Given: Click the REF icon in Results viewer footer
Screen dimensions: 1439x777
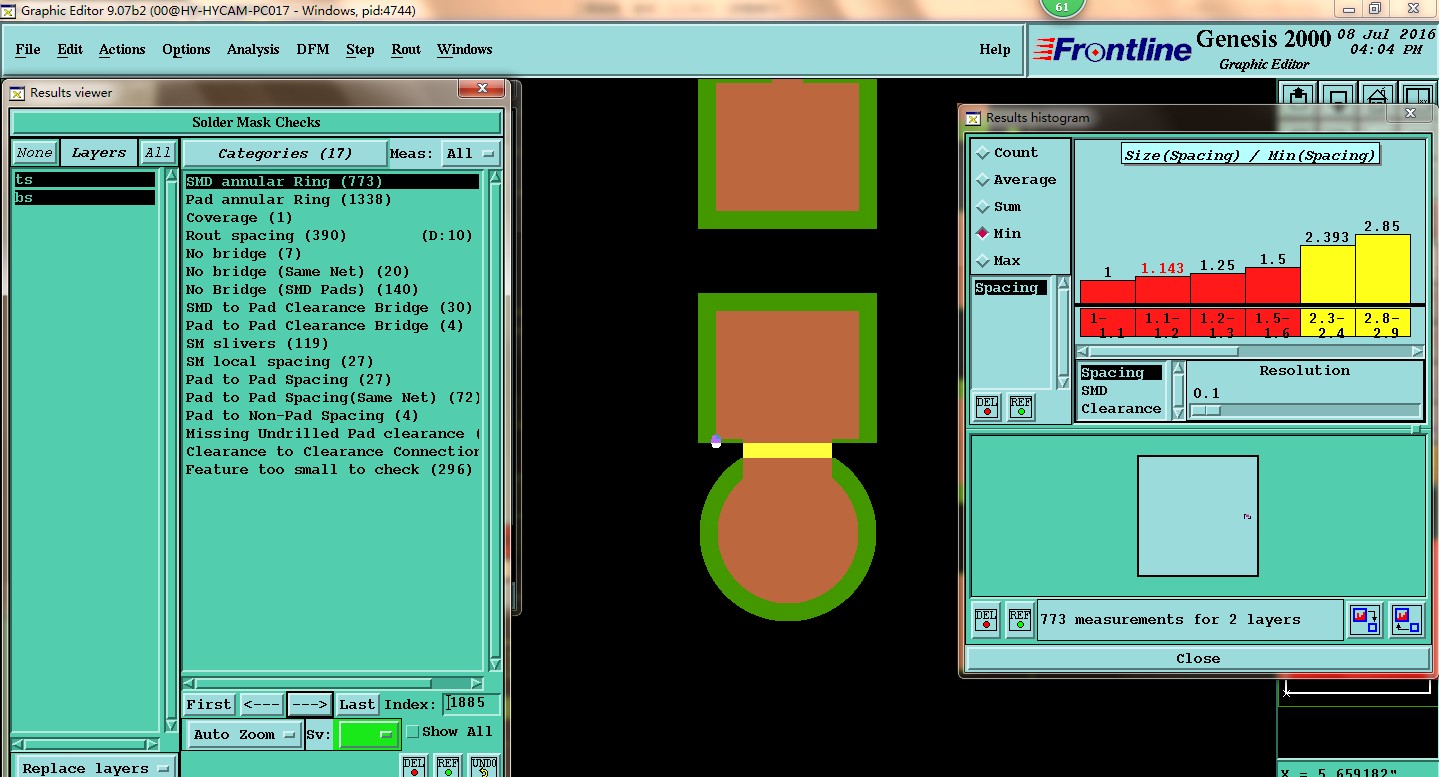Looking at the screenshot, I should (448, 766).
